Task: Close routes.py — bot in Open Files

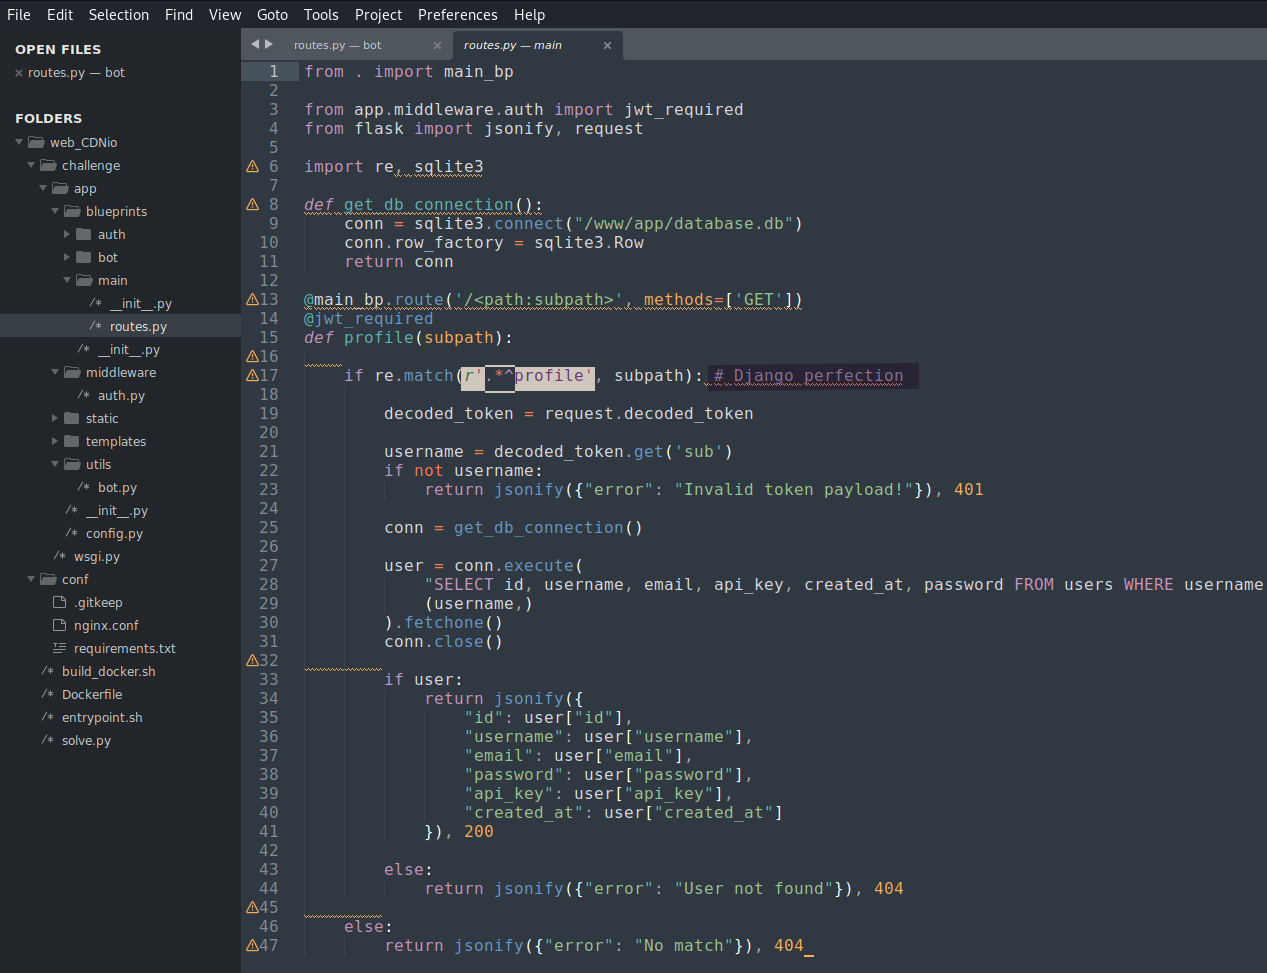Action: click(19, 73)
